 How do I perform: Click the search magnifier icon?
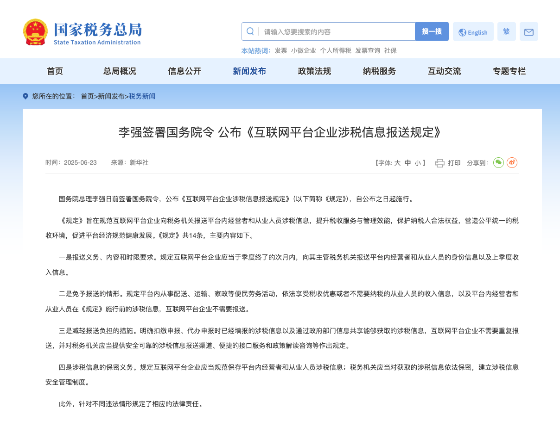pos(250,31)
